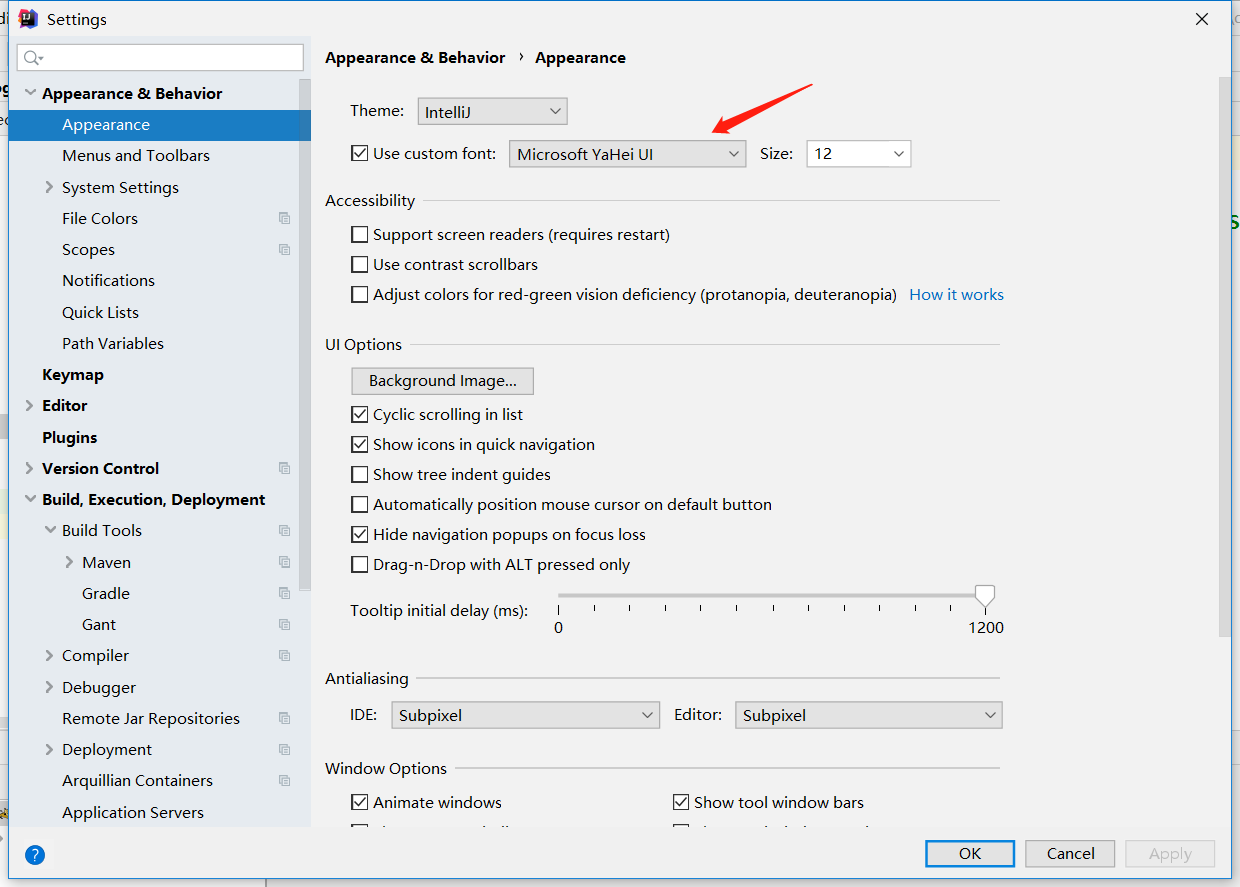
Task: Expand the Editor tree node
Action: (29, 406)
